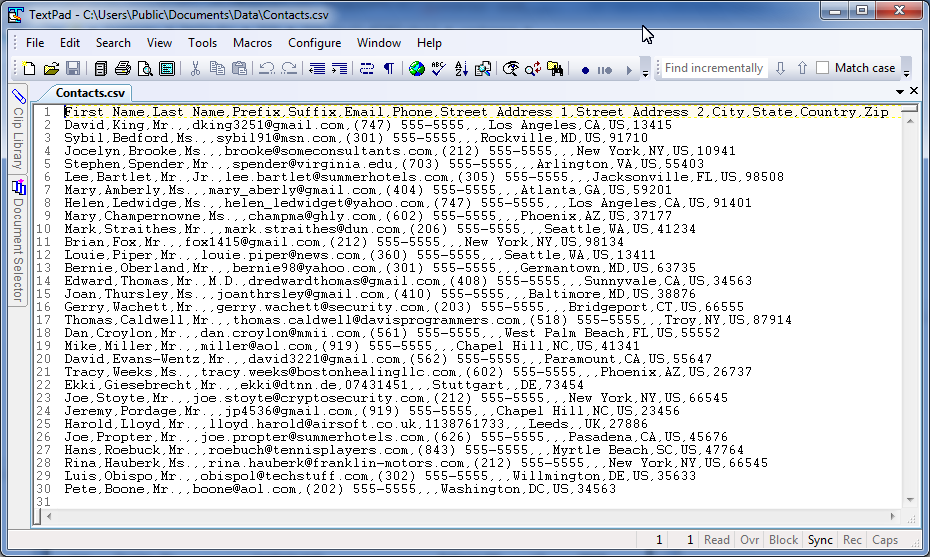The width and height of the screenshot is (930, 557).
Task: Open the File menu
Action: click(x=35, y=43)
